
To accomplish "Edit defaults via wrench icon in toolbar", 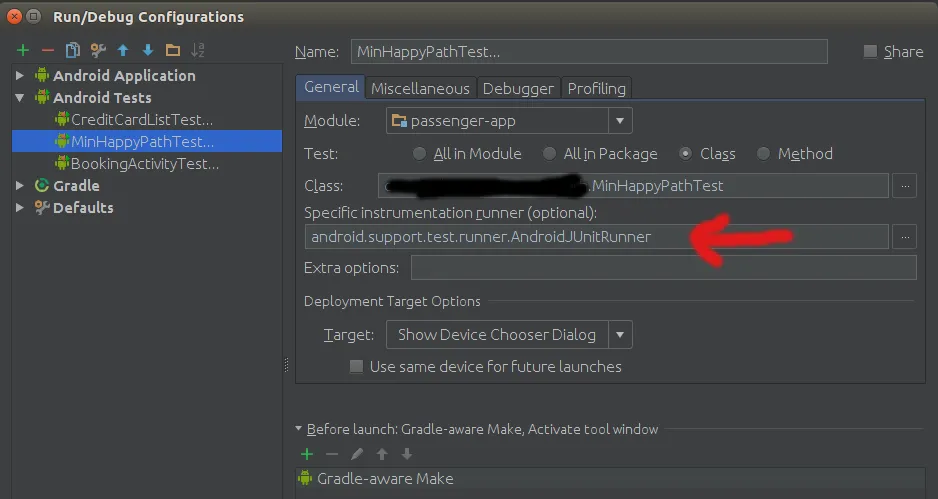I will [98, 50].
